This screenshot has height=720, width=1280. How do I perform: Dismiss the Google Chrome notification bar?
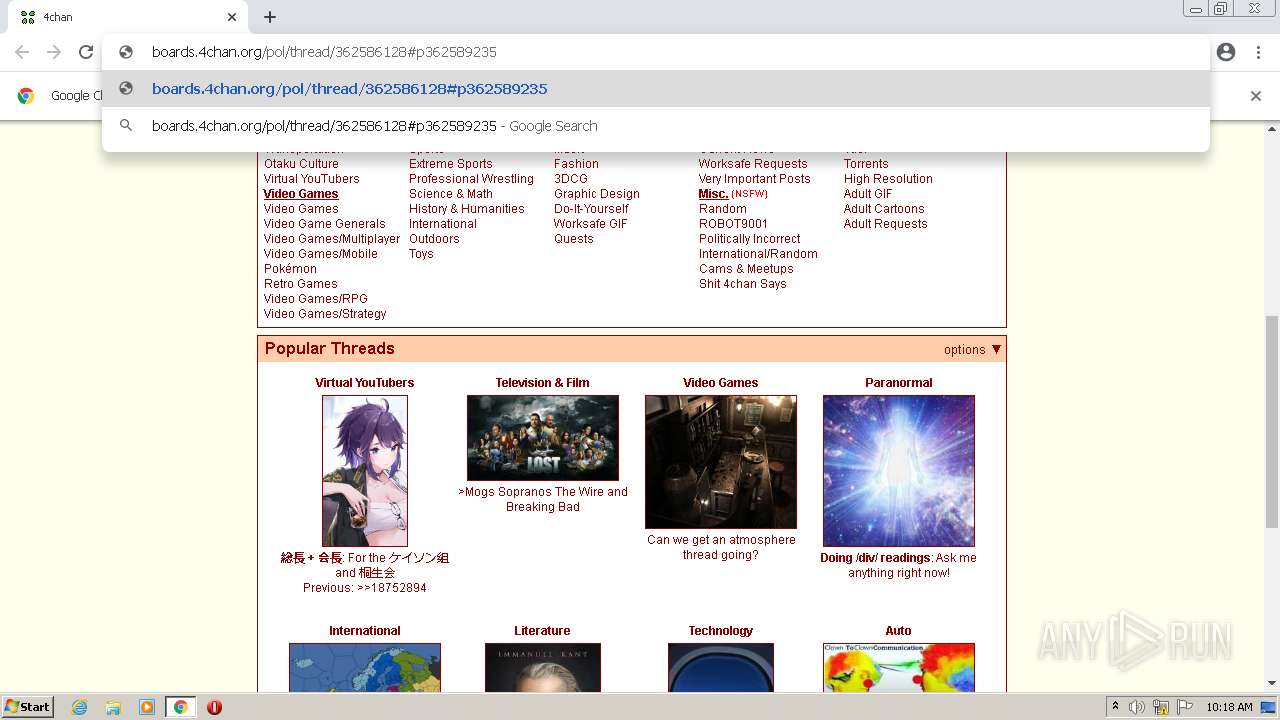[1256, 96]
